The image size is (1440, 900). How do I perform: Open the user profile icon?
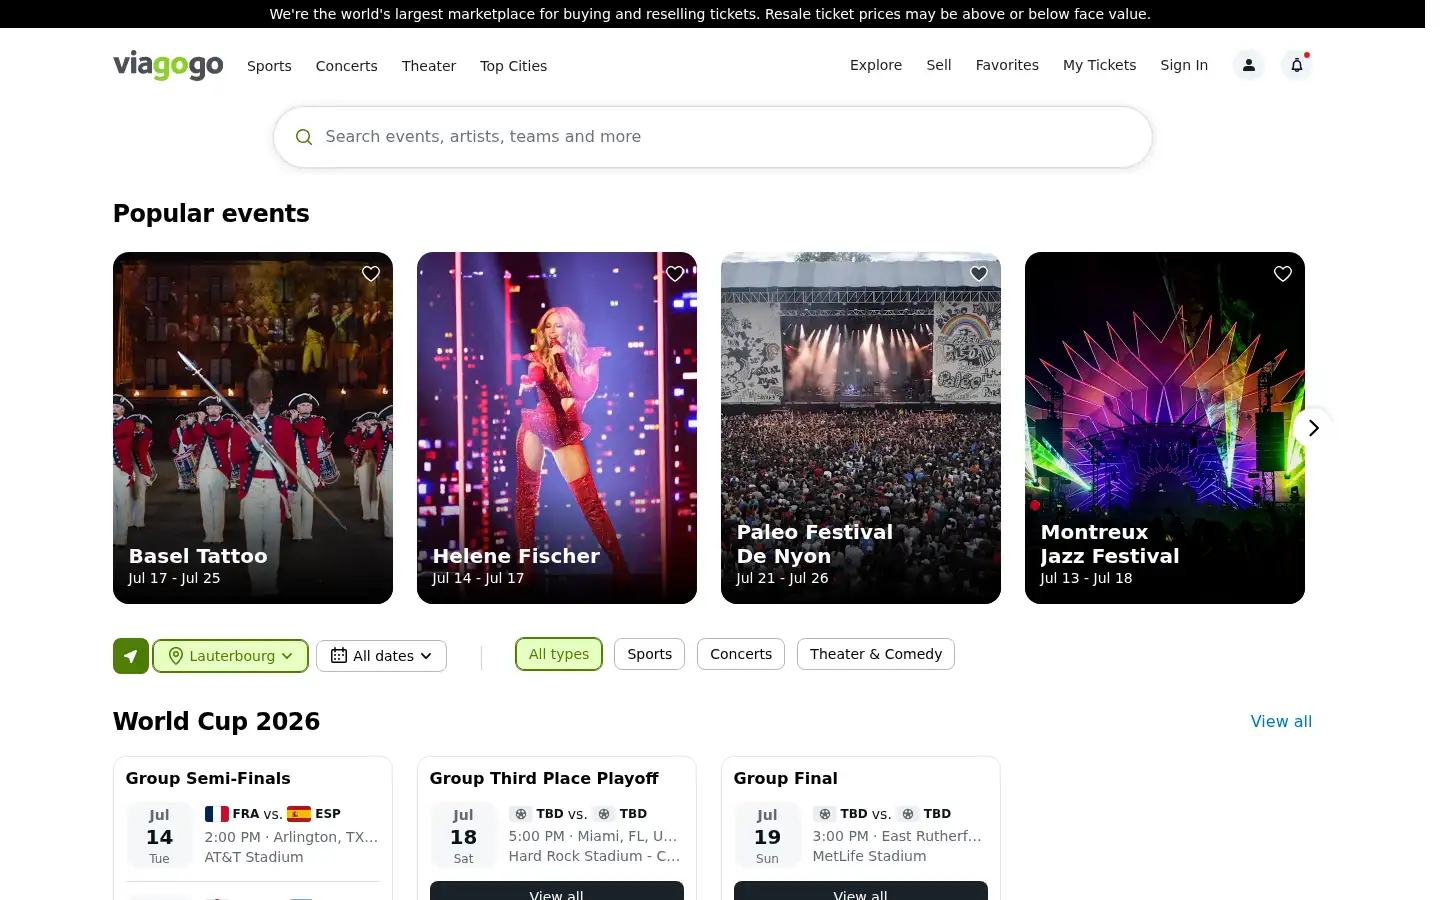tap(1248, 65)
